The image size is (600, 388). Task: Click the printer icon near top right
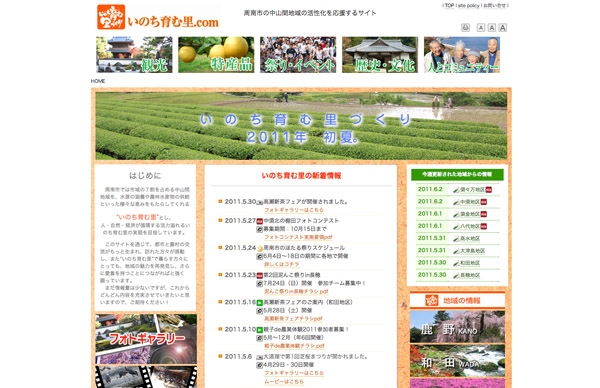coord(465,28)
